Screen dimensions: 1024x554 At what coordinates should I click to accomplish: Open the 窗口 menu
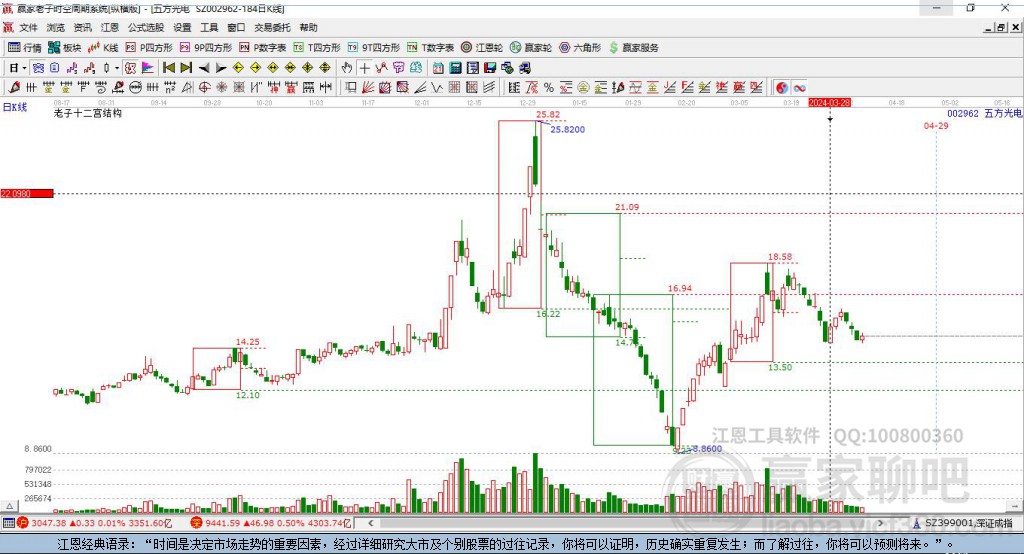pos(236,27)
